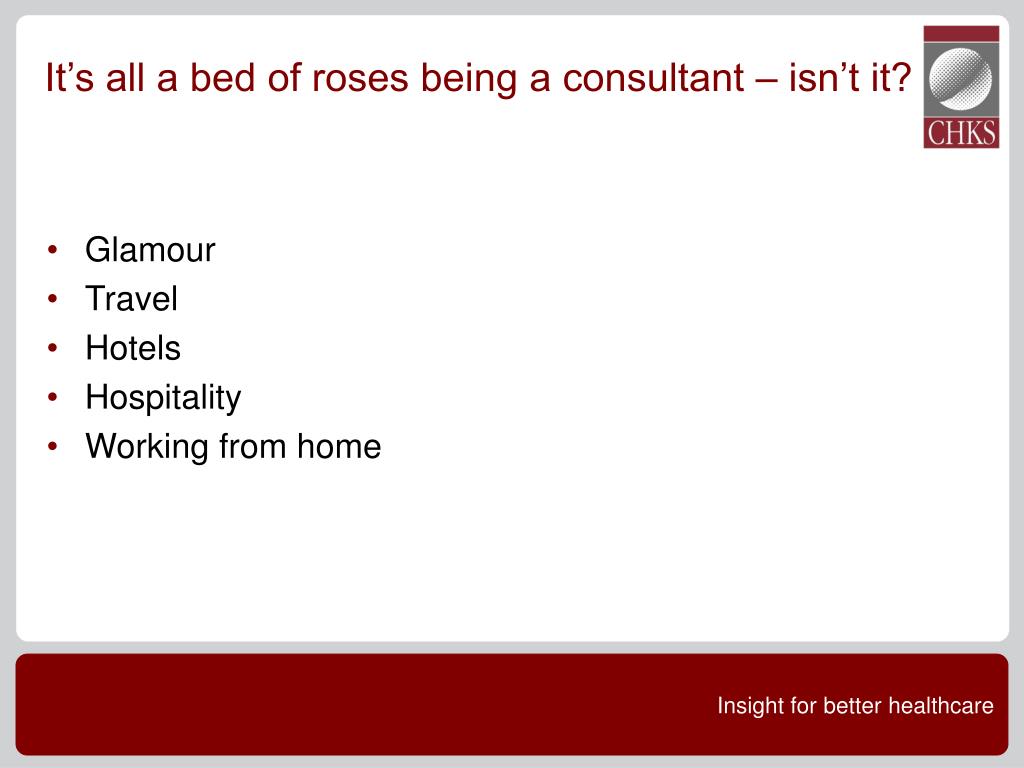Select the Glamour bullet item
The image size is (1024, 768).
[x=150, y=249]
